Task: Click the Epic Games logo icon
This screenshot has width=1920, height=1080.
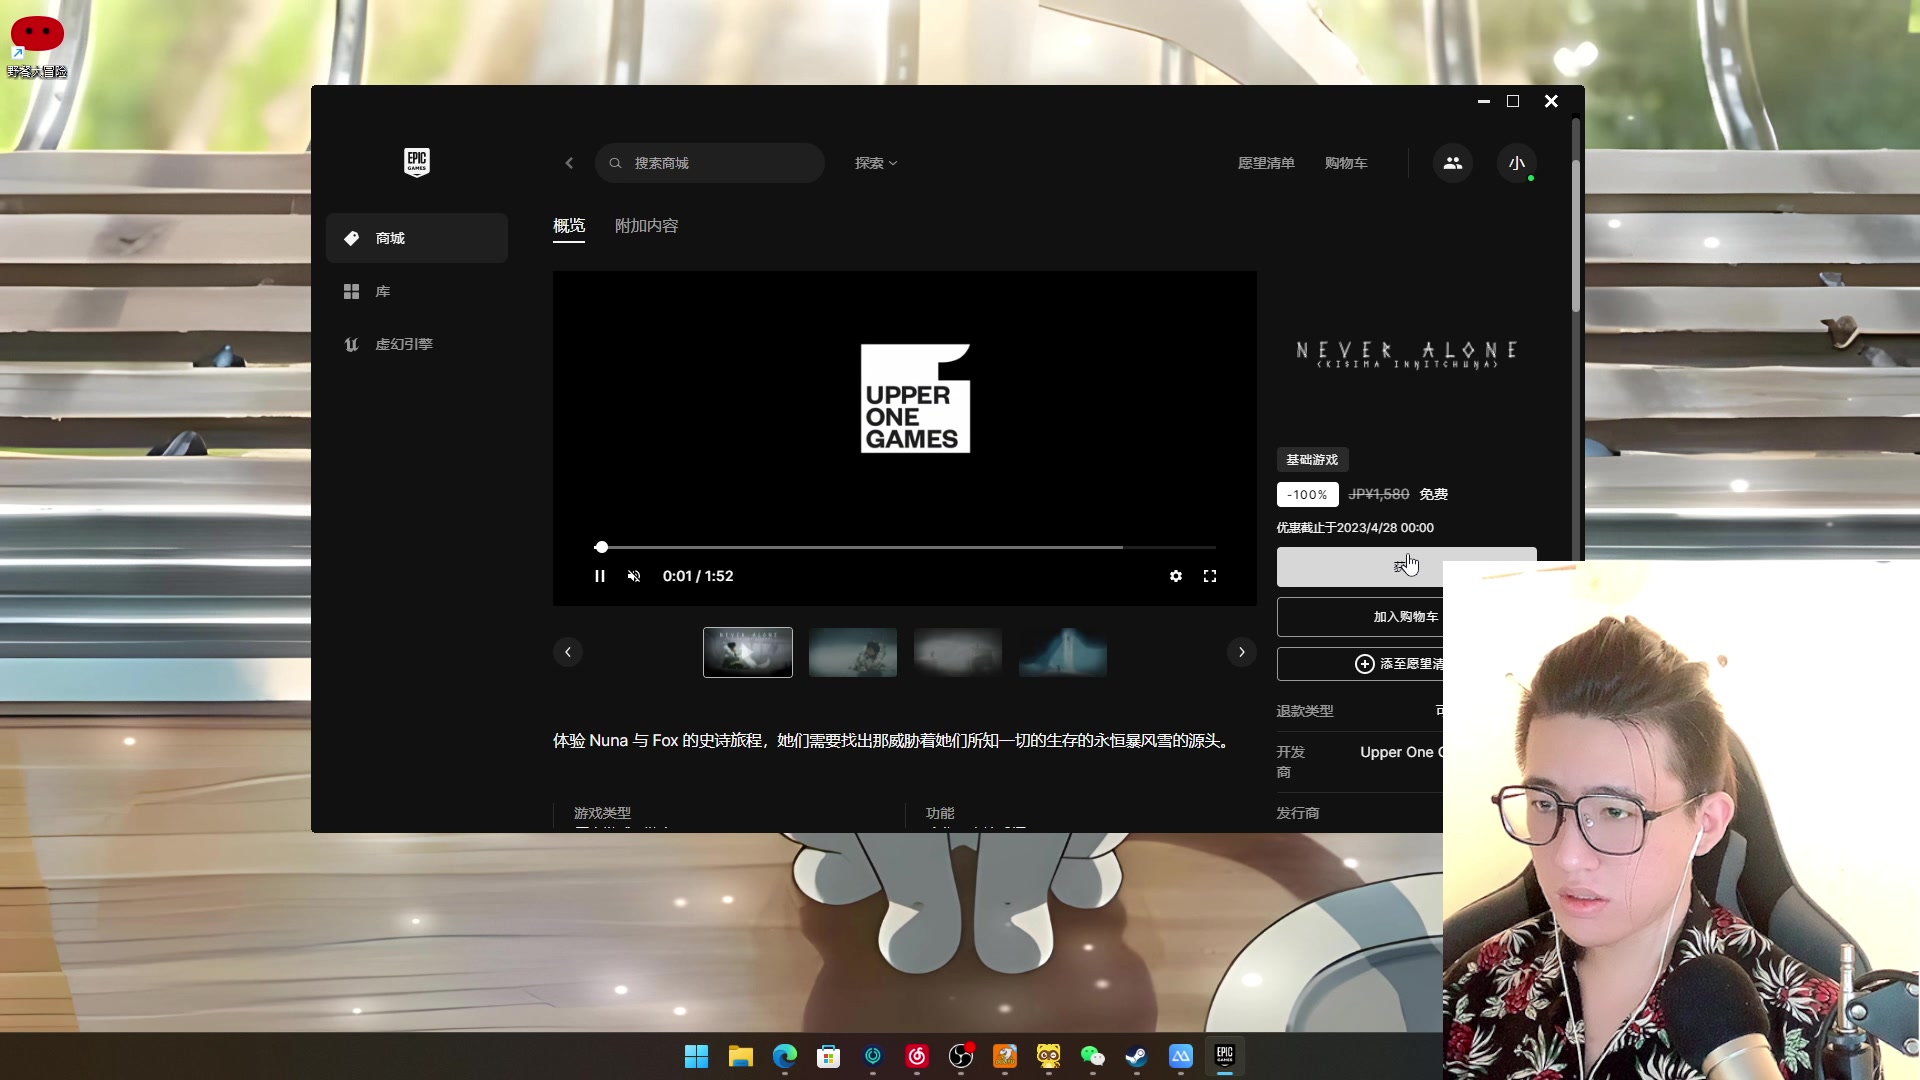Action: pyautogui.click(x=417, y=162)
